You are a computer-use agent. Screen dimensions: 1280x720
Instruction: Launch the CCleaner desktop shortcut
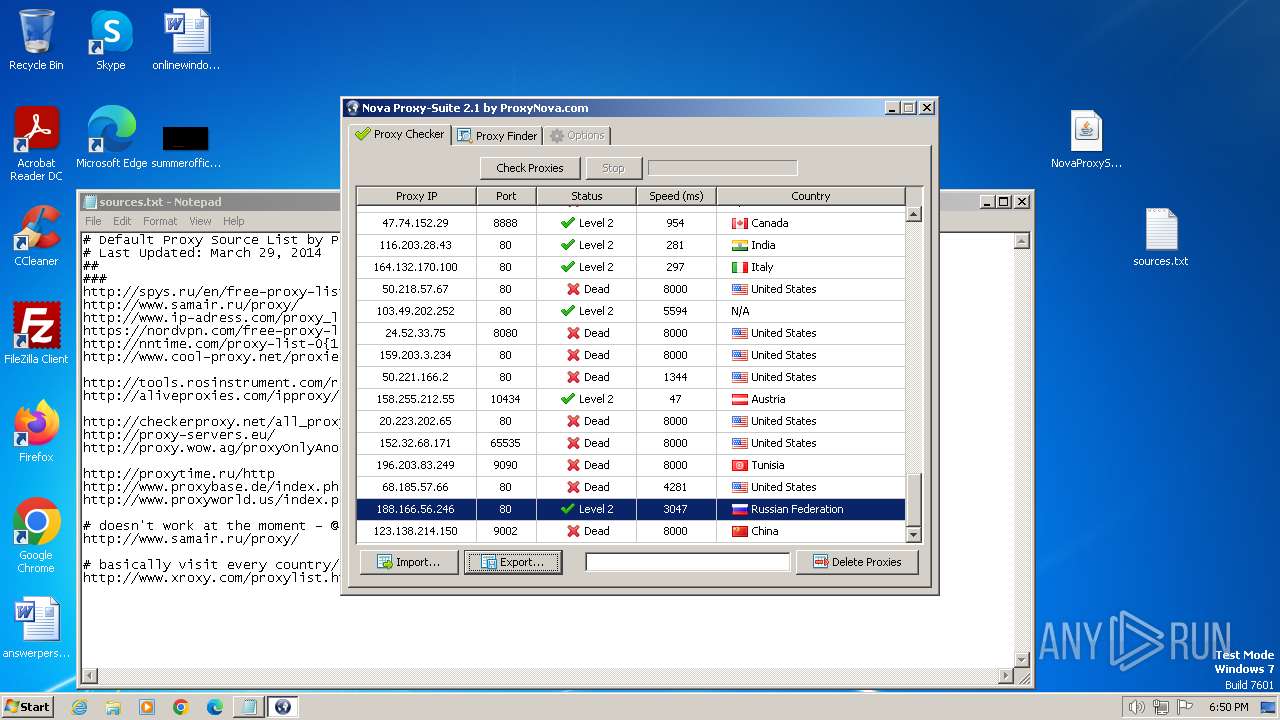[x=36, y=236]
